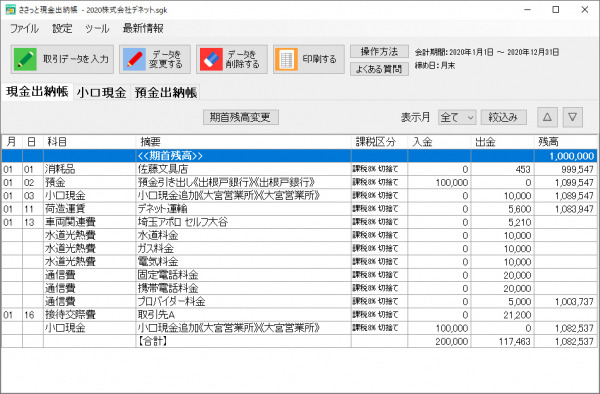Open the 表示月 month dropdown
The width and height of the screenshot is (600, 394).
coord(457,117)
